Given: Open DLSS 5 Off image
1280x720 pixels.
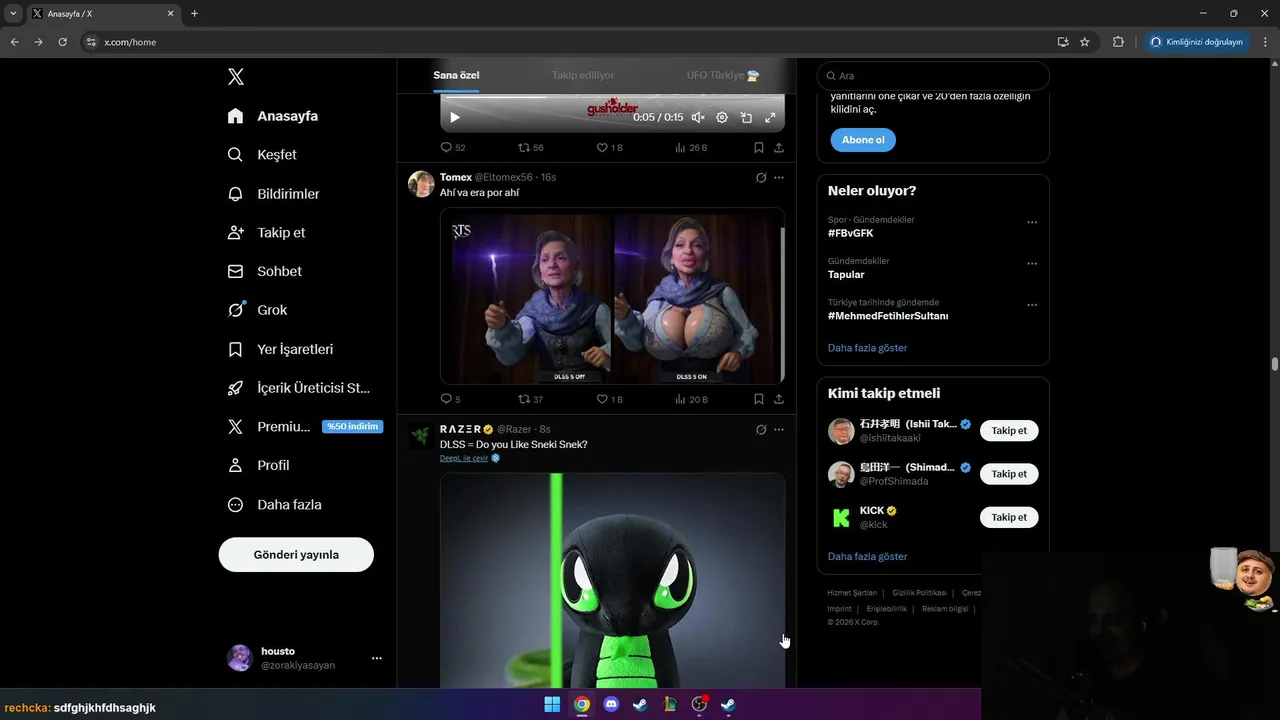Looking at the screenshot, I should click(526, 296).
